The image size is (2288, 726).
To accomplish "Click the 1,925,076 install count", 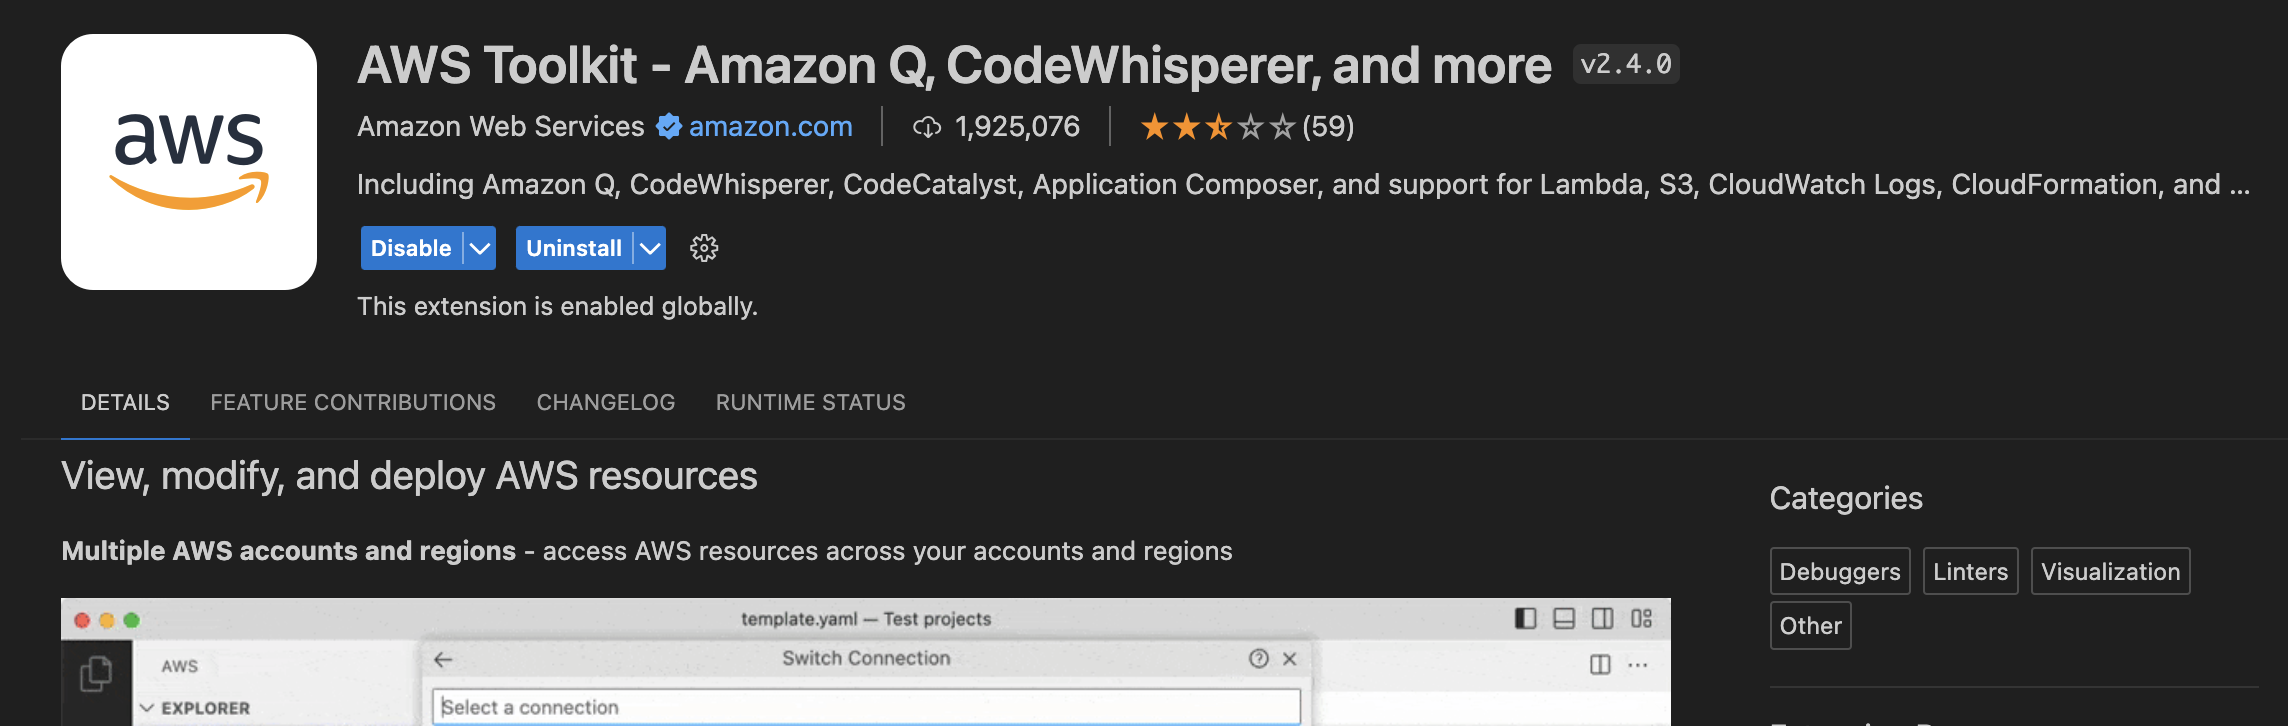I will tap(1017, 127).
